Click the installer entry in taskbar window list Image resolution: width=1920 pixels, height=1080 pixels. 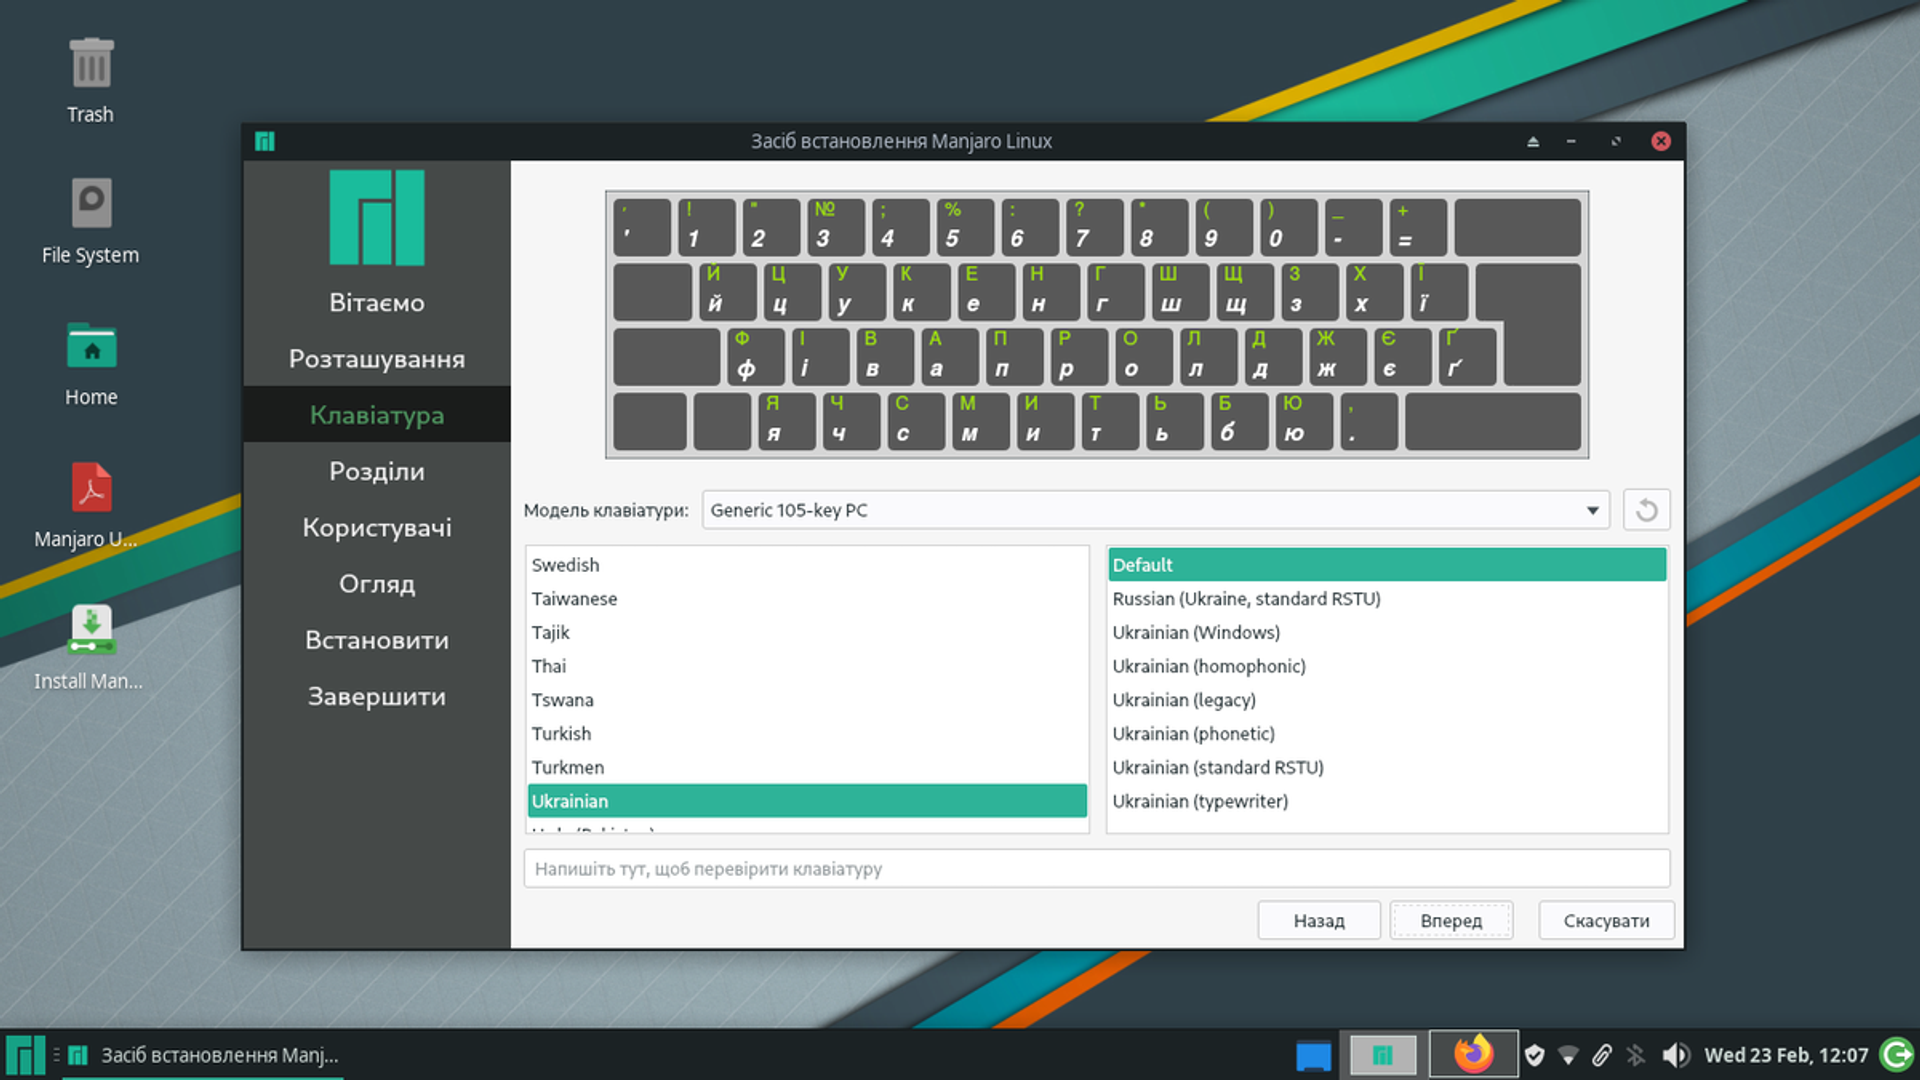pos(205,1055)
